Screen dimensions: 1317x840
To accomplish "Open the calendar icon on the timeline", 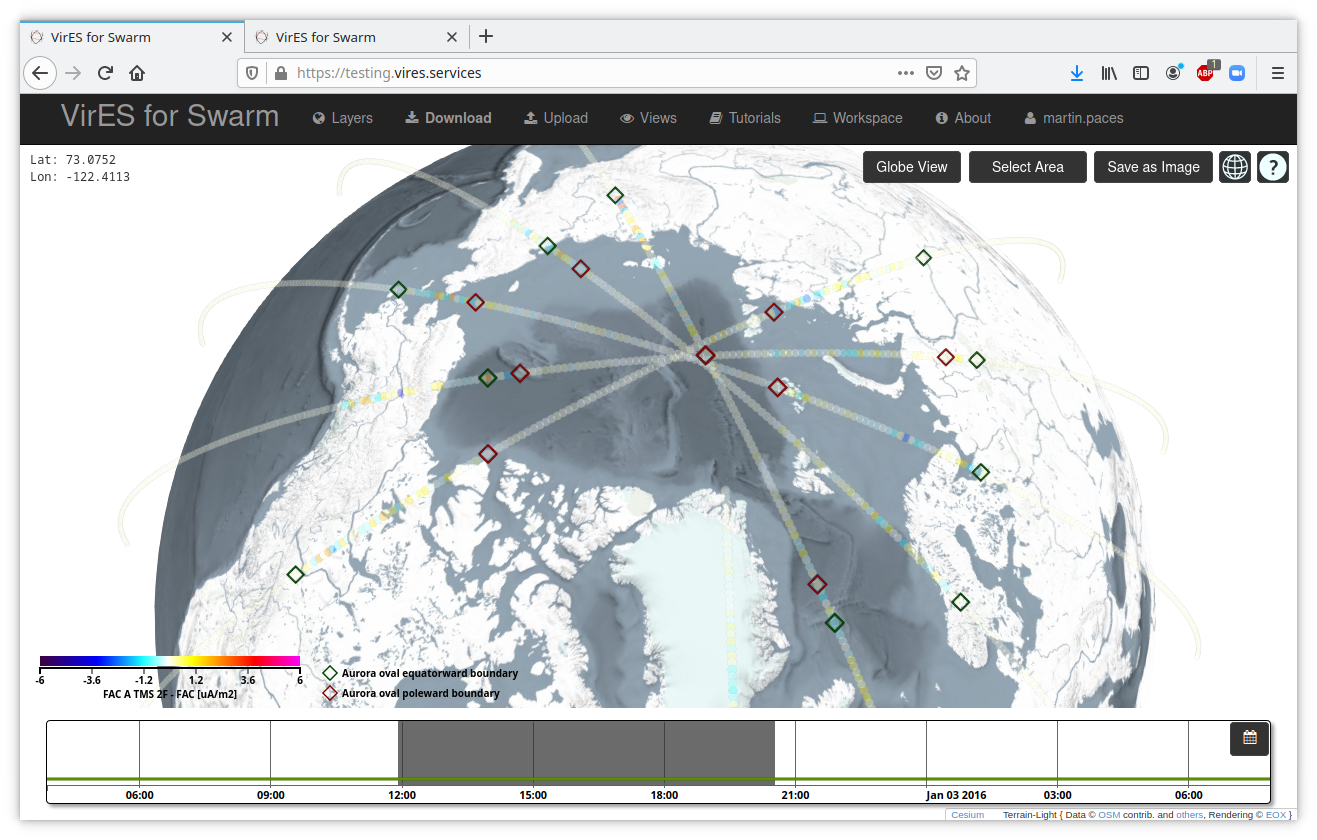I will coord(1249,737).
